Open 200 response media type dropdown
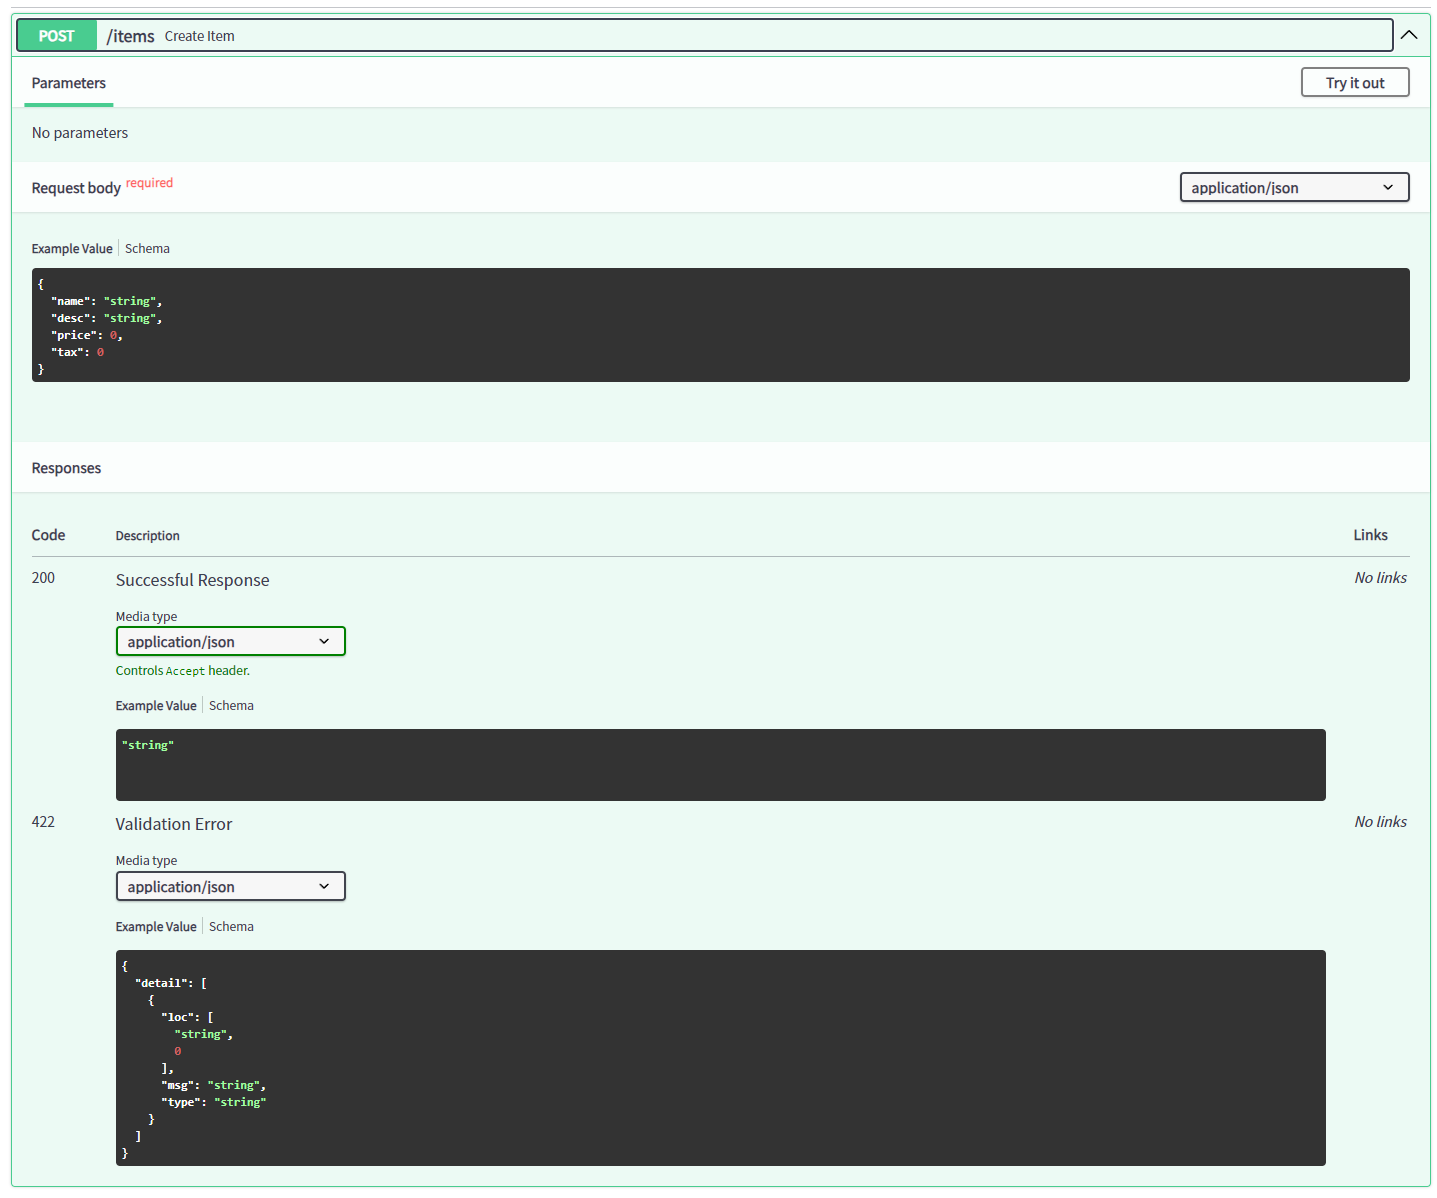Viewport: 1437px width, 1198px height. [230, 642]
